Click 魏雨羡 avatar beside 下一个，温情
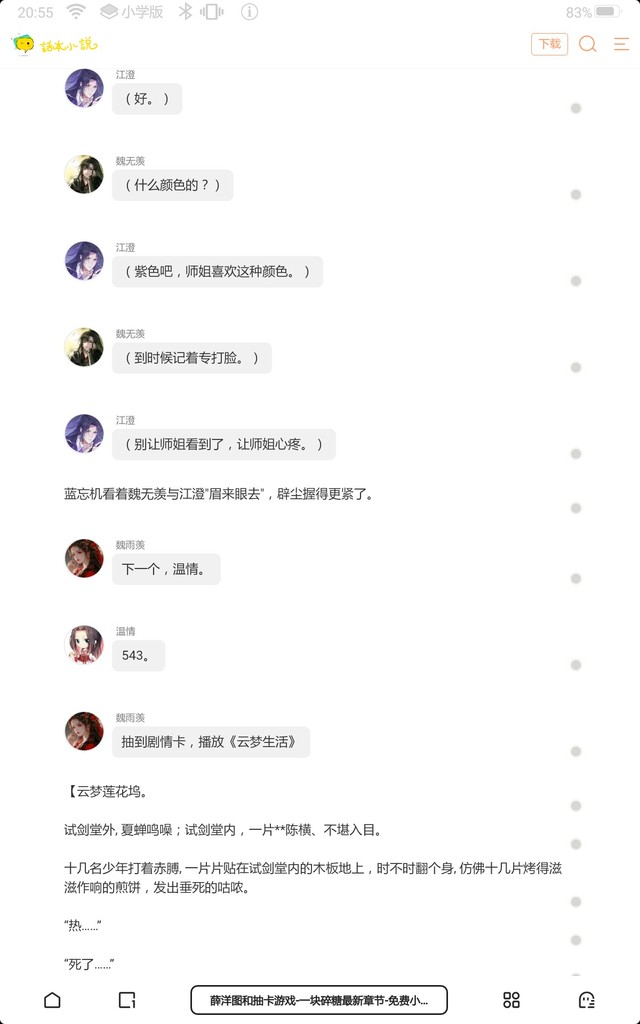Image resolution: width=640 pixels, height=1024 pixels. (84, 558)
